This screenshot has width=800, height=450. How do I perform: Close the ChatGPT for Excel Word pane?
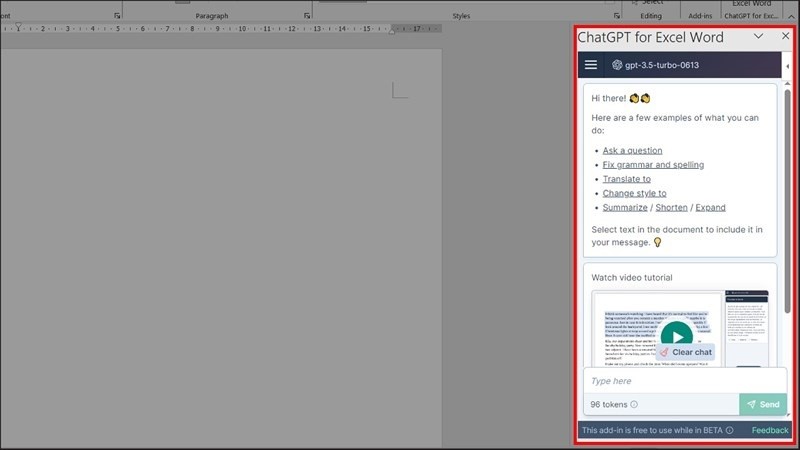click(x=785, y=36)
